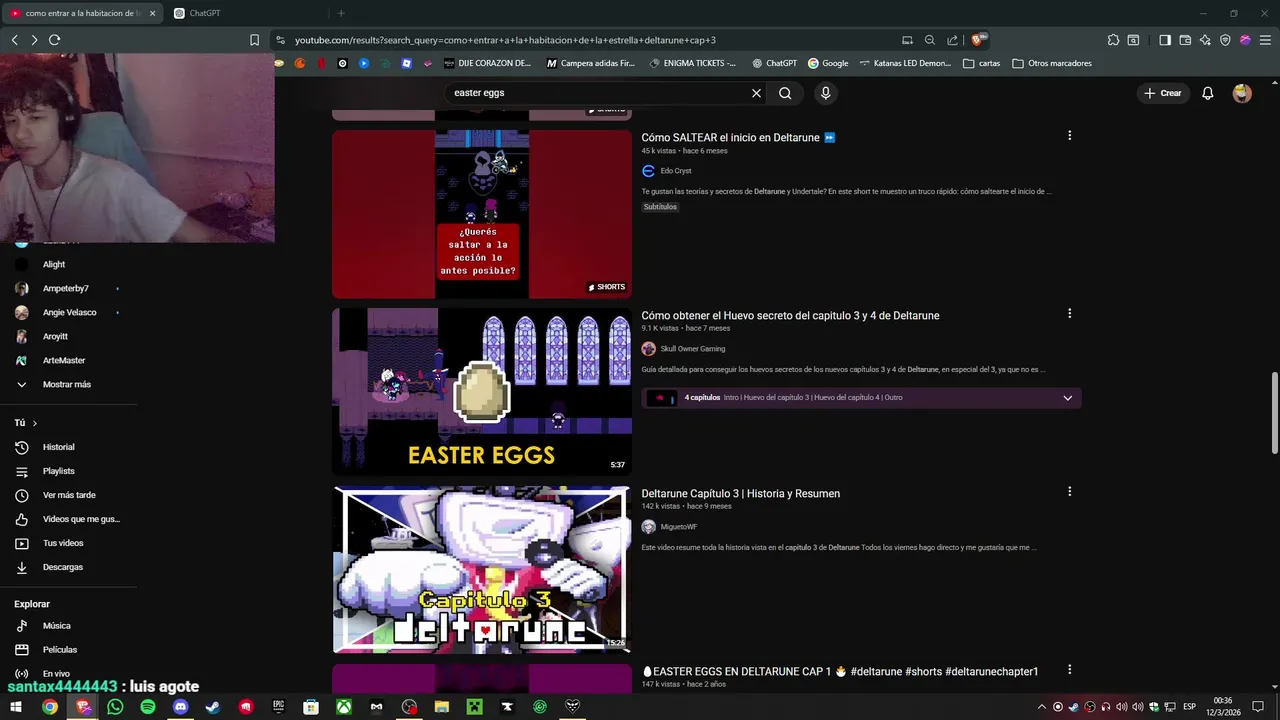Open the browser extensions puzzle icon
Screen dimensions: 1280x720
1113,40
